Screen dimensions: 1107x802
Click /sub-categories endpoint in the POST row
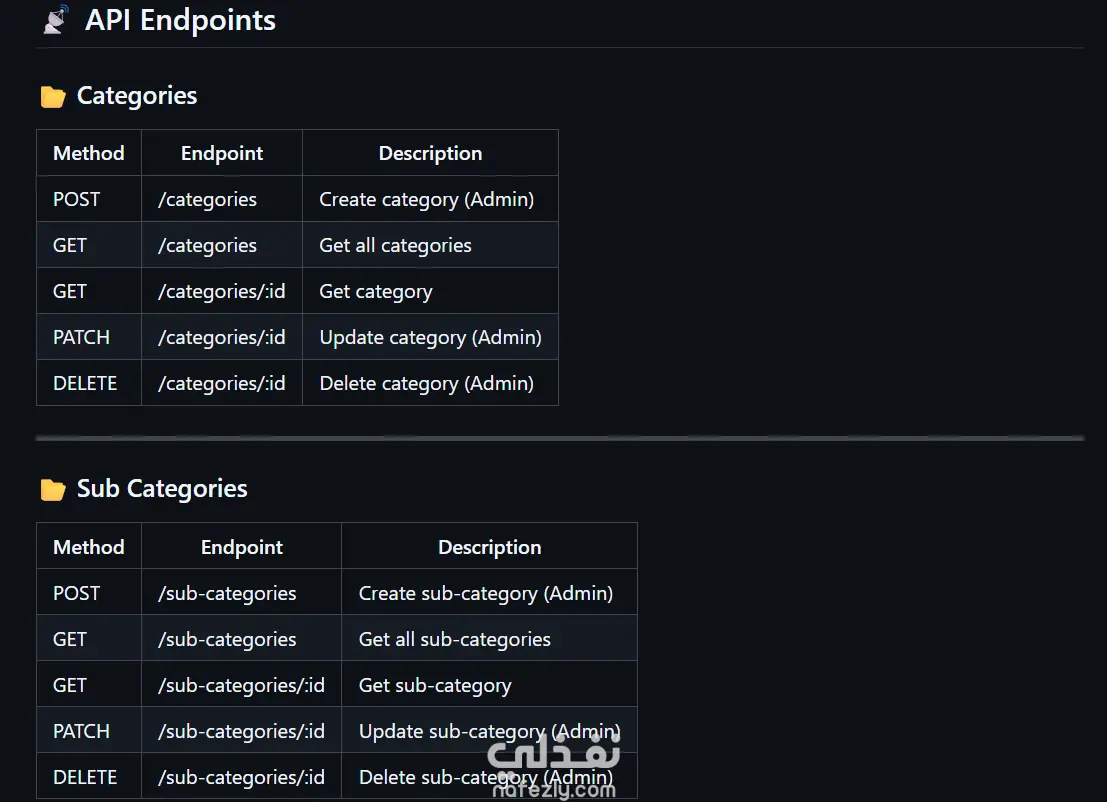tap(227, 593)
